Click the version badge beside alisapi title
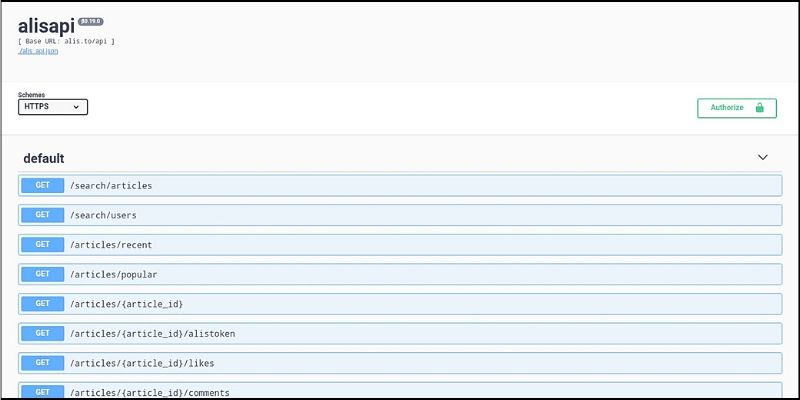 pyautogui.click(x=90, y=21)
